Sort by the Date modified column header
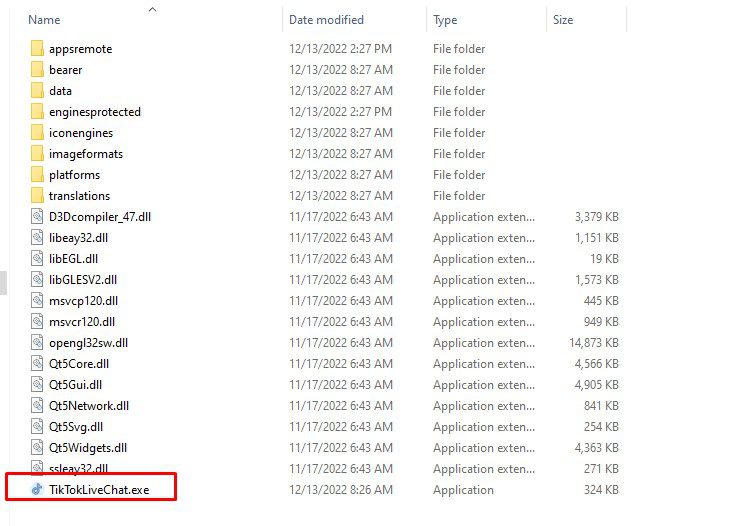 [326, 20]
